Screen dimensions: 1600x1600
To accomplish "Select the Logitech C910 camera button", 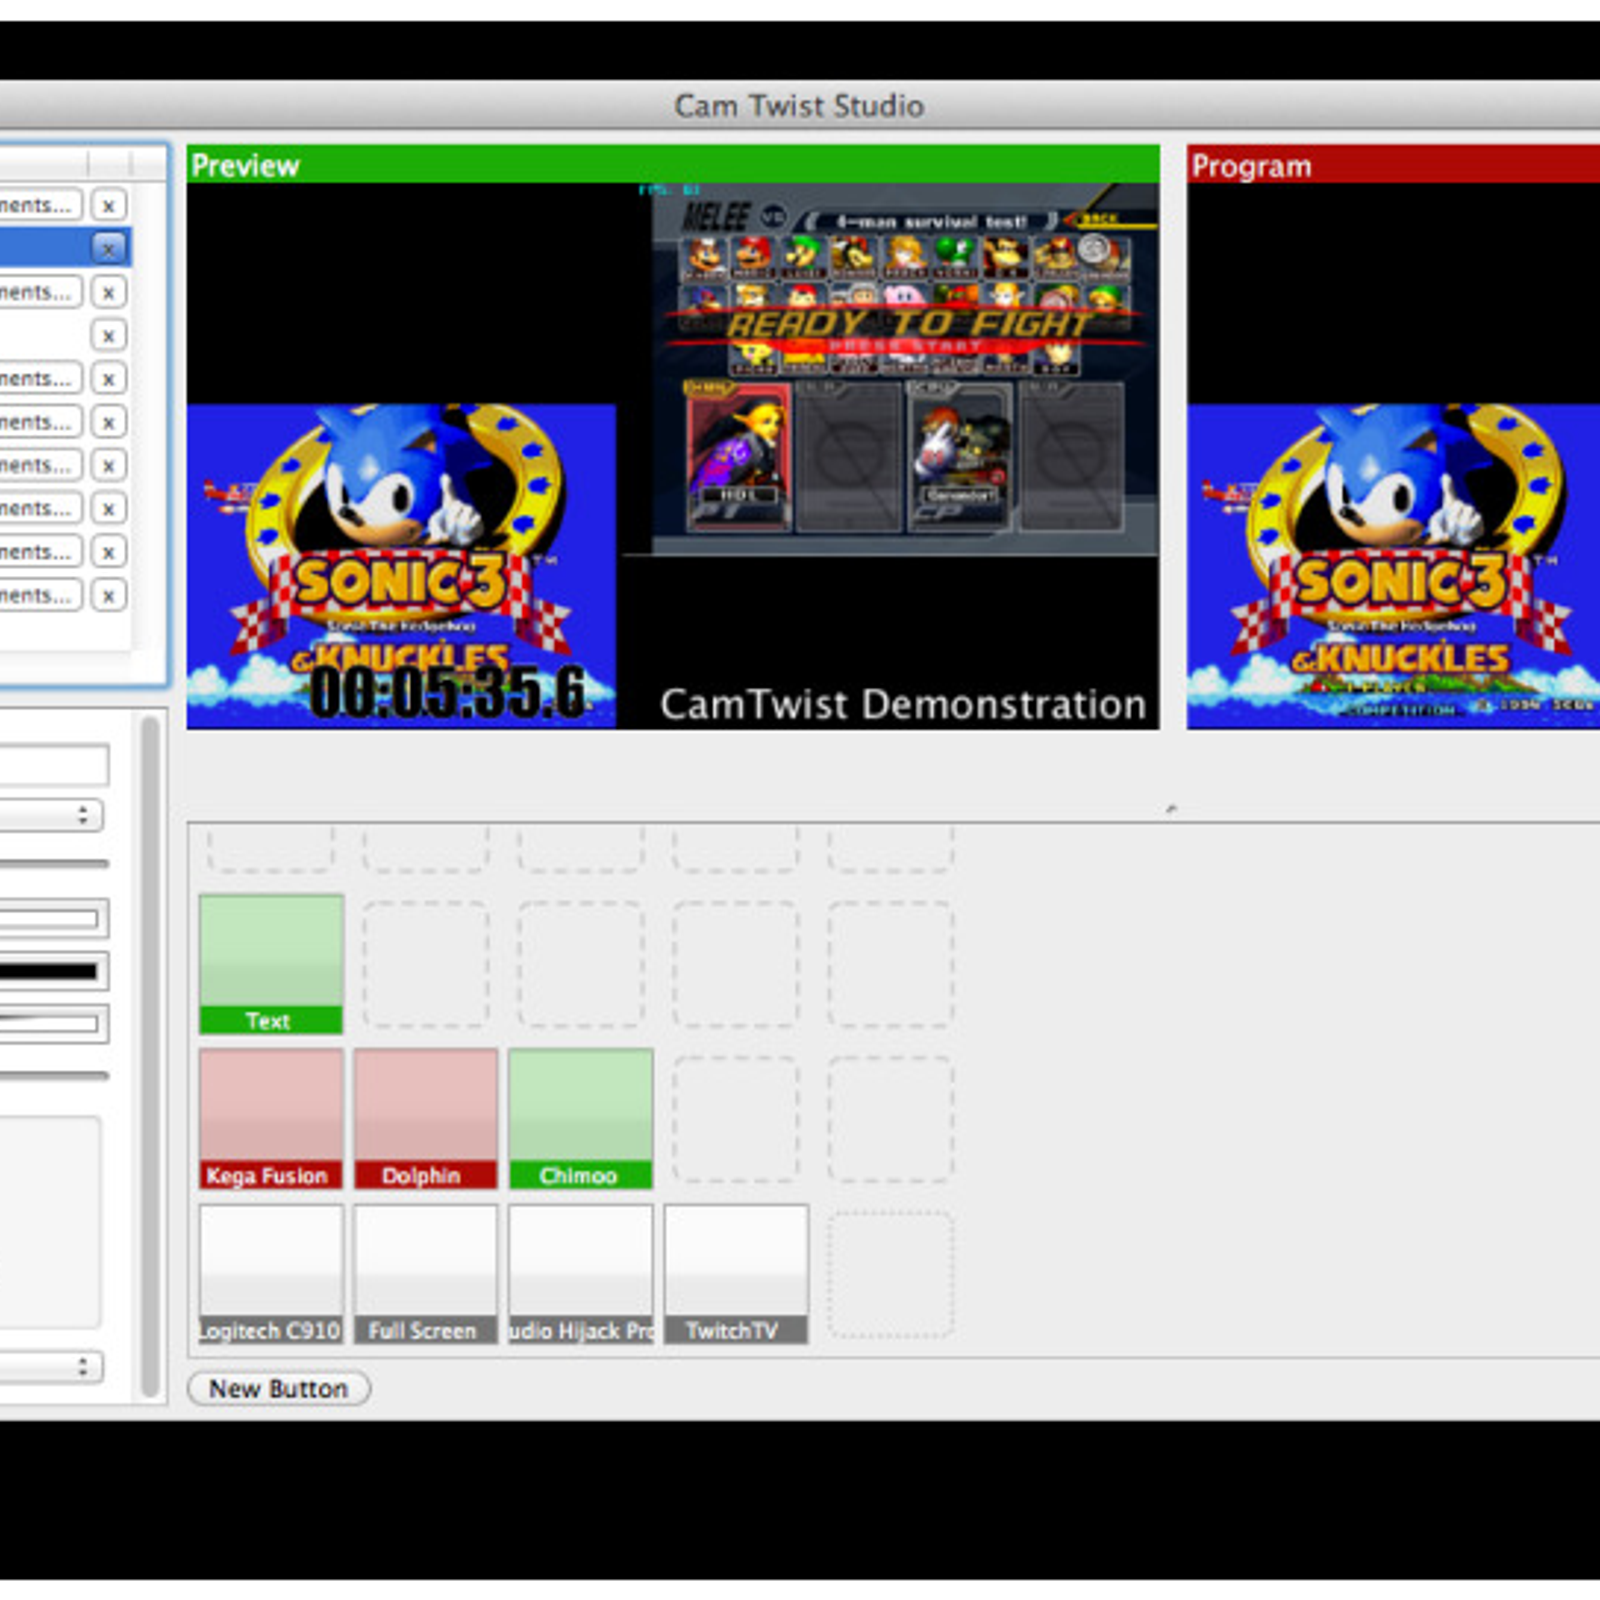I will coord(271,1273).
